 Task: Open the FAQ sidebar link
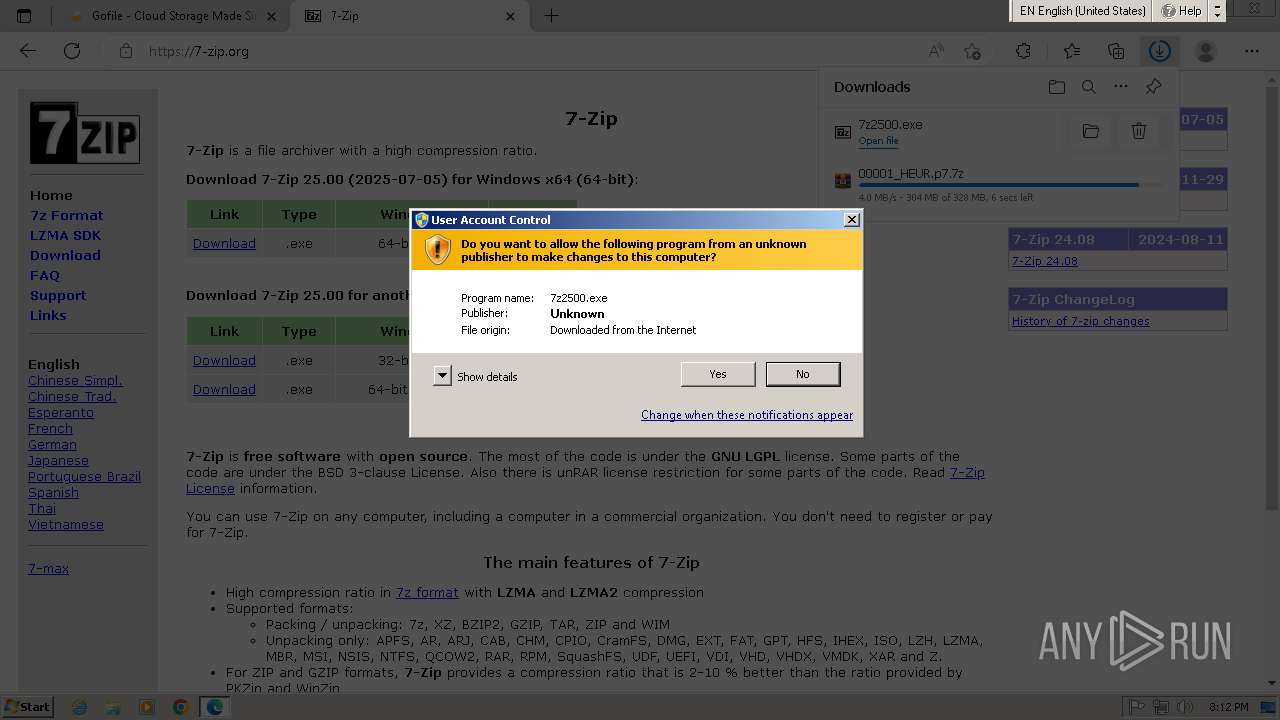[45, 275]
